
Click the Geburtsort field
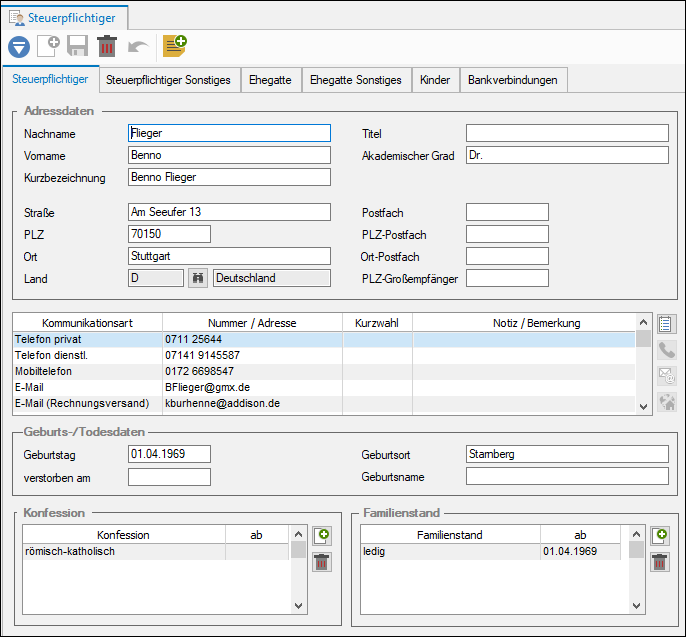[x=567, y=454]
